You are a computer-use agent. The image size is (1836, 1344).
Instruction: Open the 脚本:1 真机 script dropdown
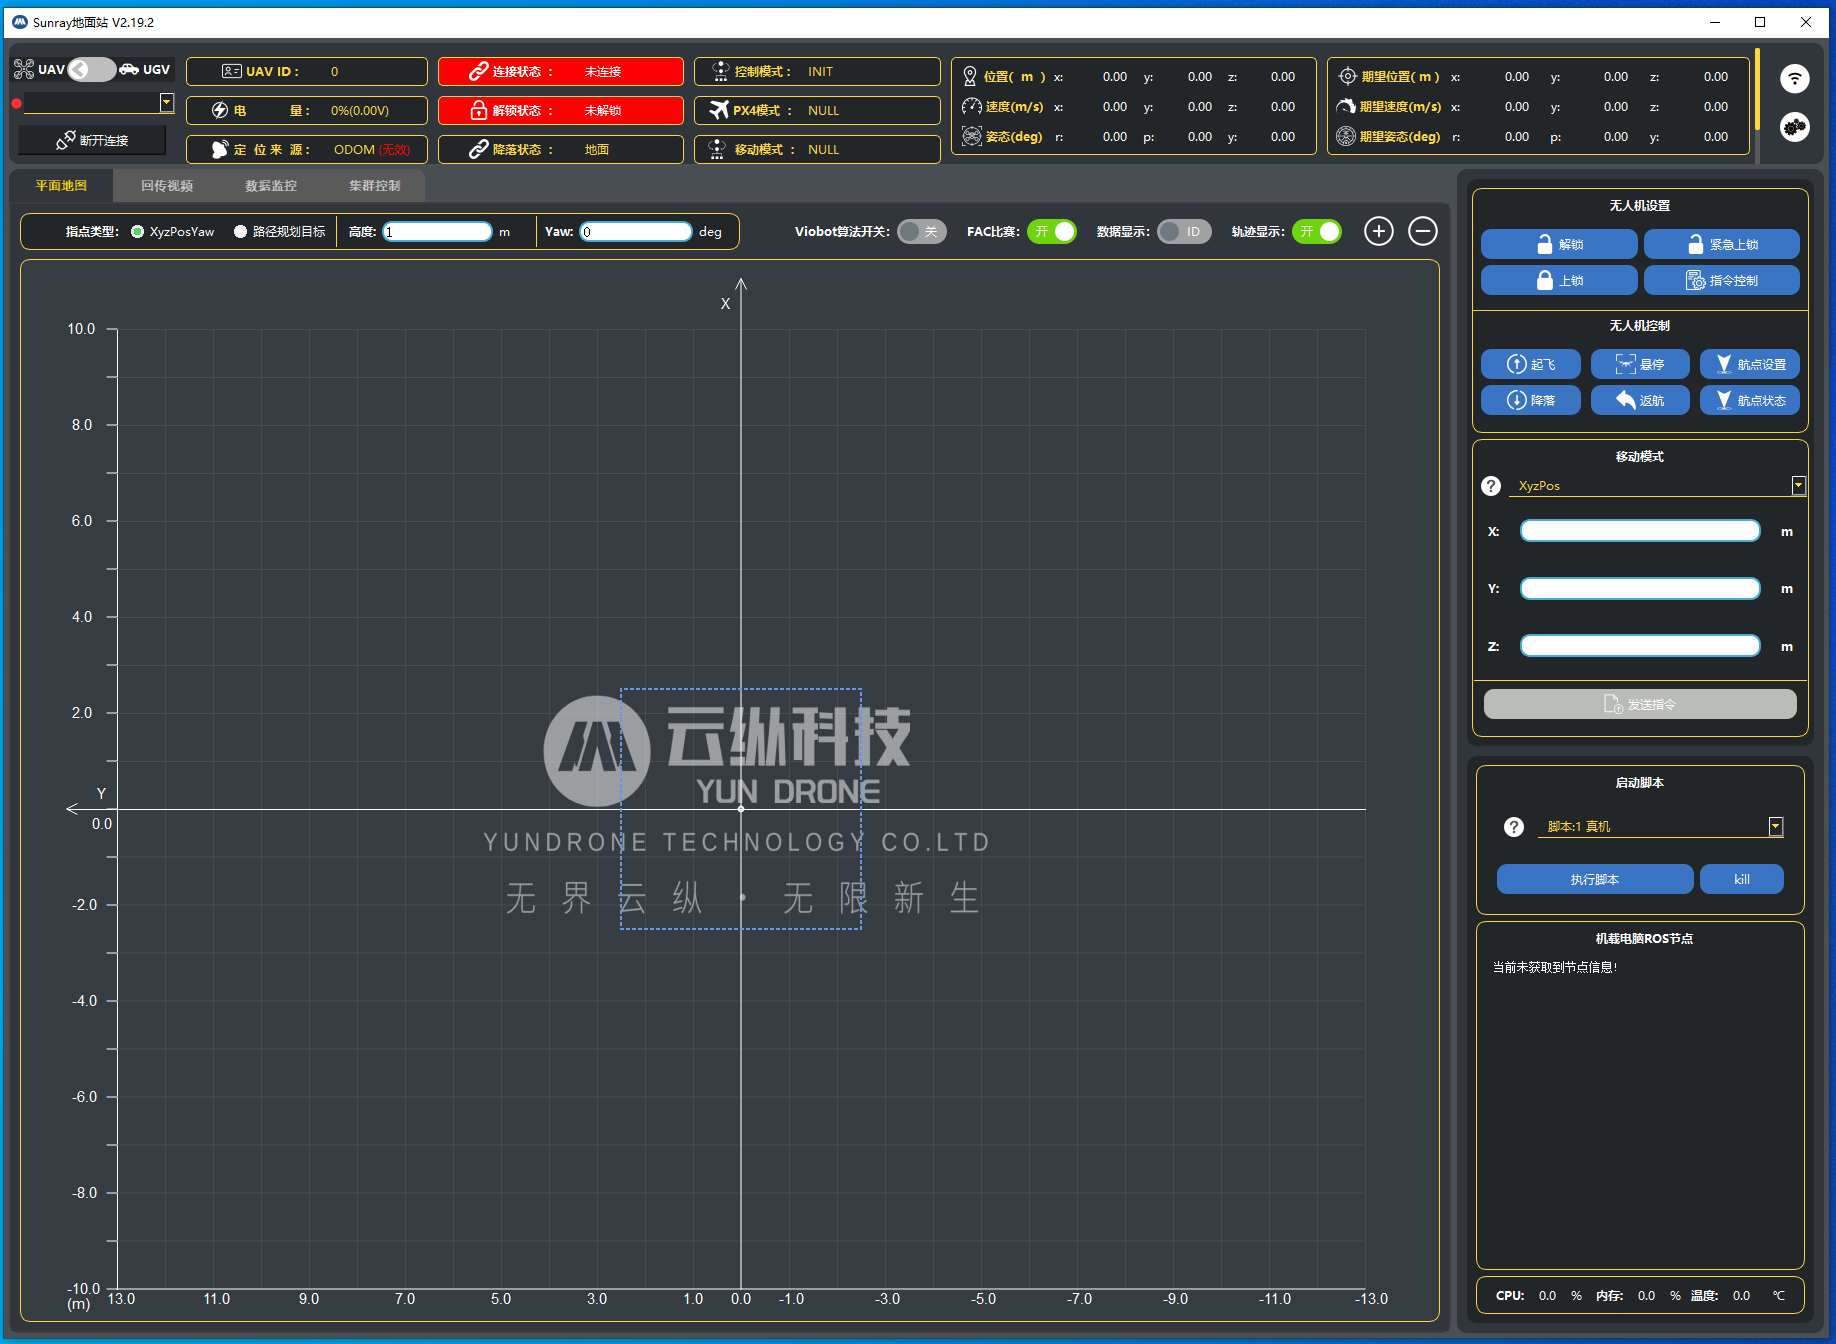click(x=1661, y=827)
